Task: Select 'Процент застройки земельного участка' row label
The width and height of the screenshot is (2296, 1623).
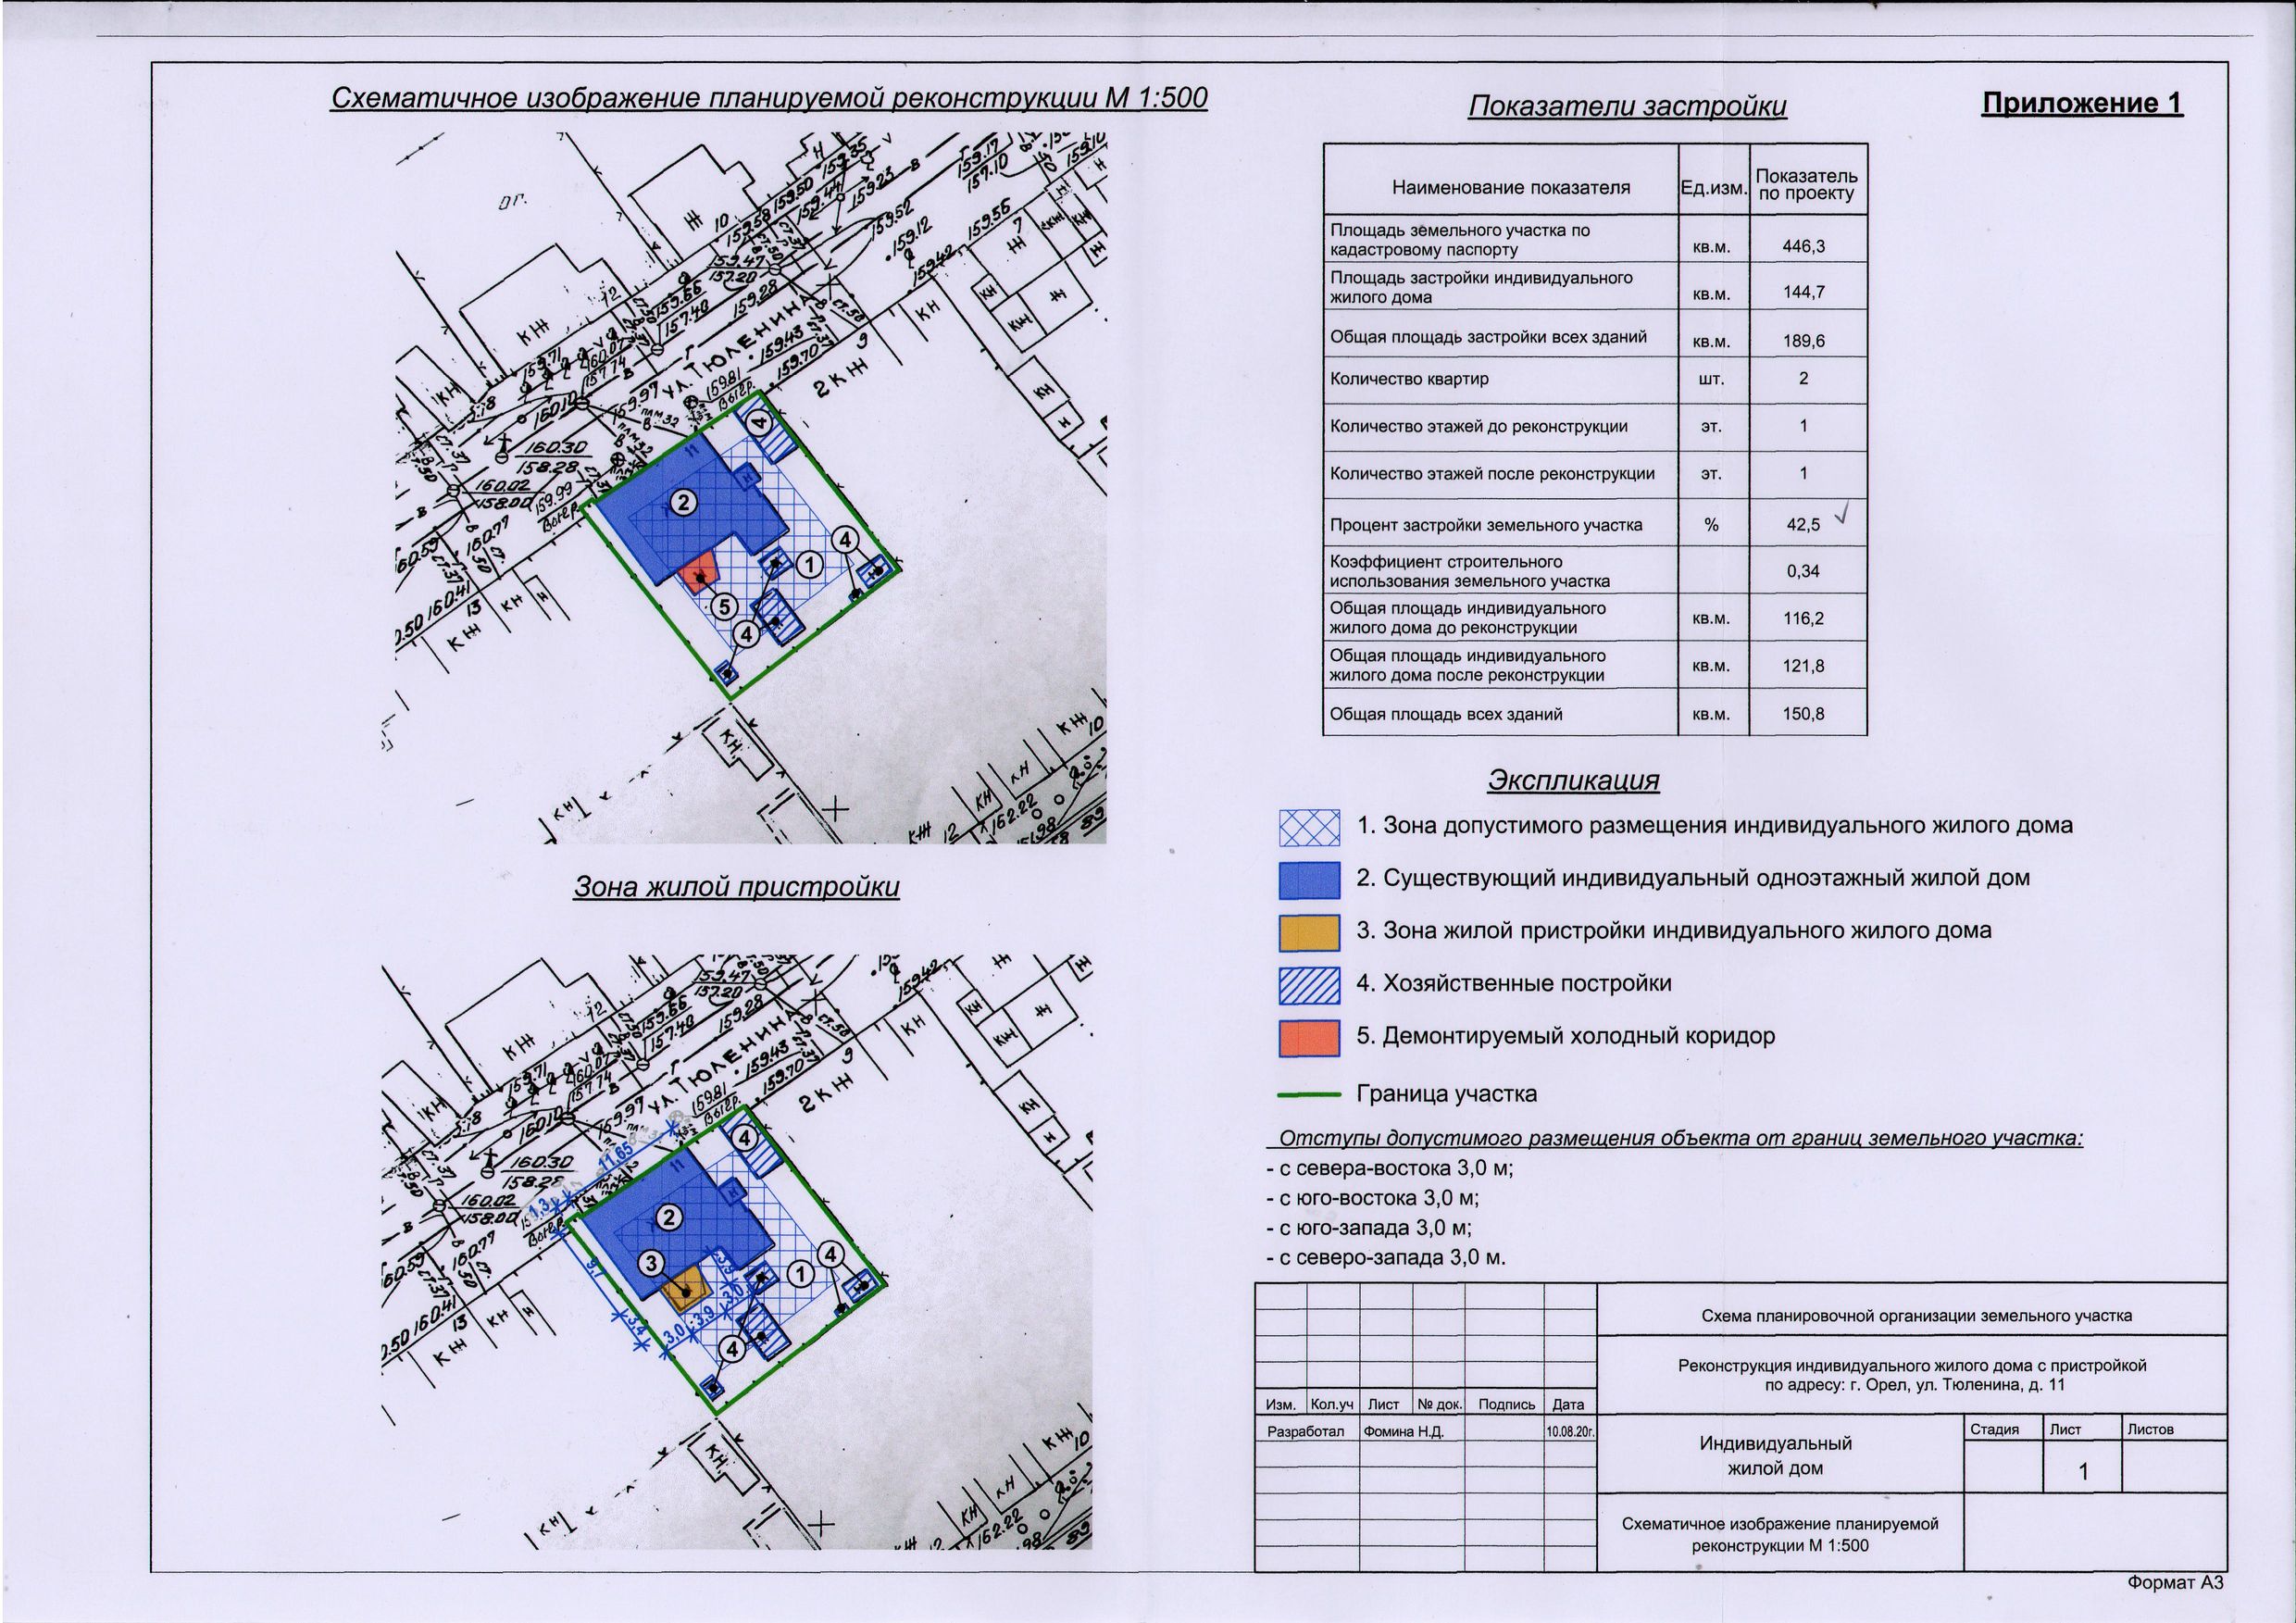Action: click(x=1485, y=525)
